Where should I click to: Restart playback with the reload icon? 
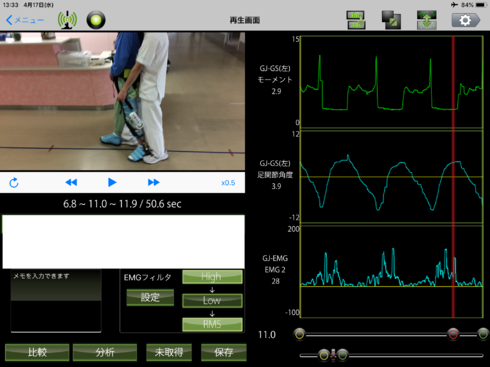(x=14, y=183)
